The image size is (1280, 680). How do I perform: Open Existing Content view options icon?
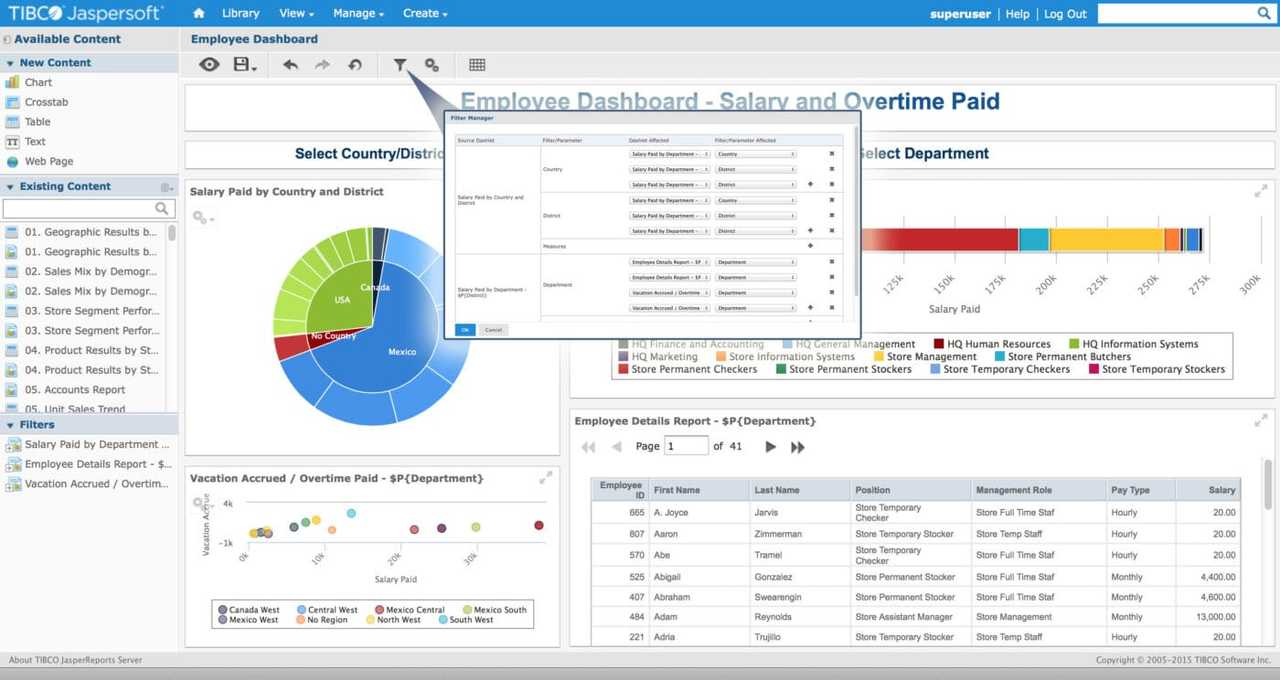pyautogui.click(x=167, y=187)
